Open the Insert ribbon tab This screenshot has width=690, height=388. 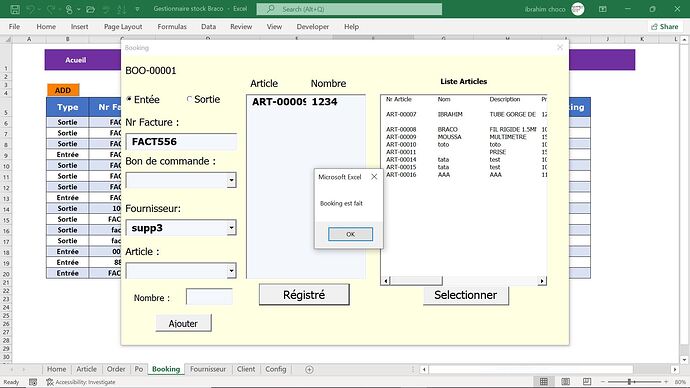pos(80,27)
